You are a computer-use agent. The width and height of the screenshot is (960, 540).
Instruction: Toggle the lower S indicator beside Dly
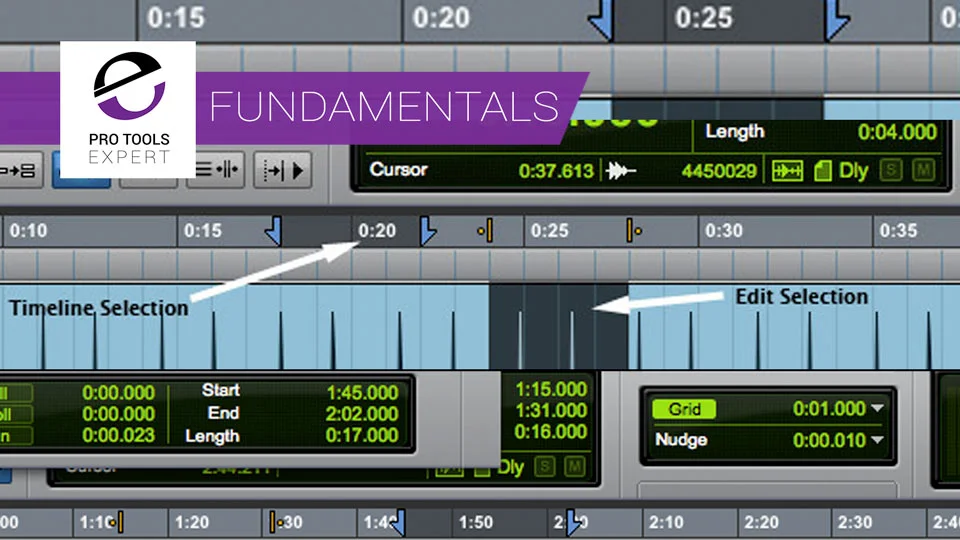click(x=544, y=468)
